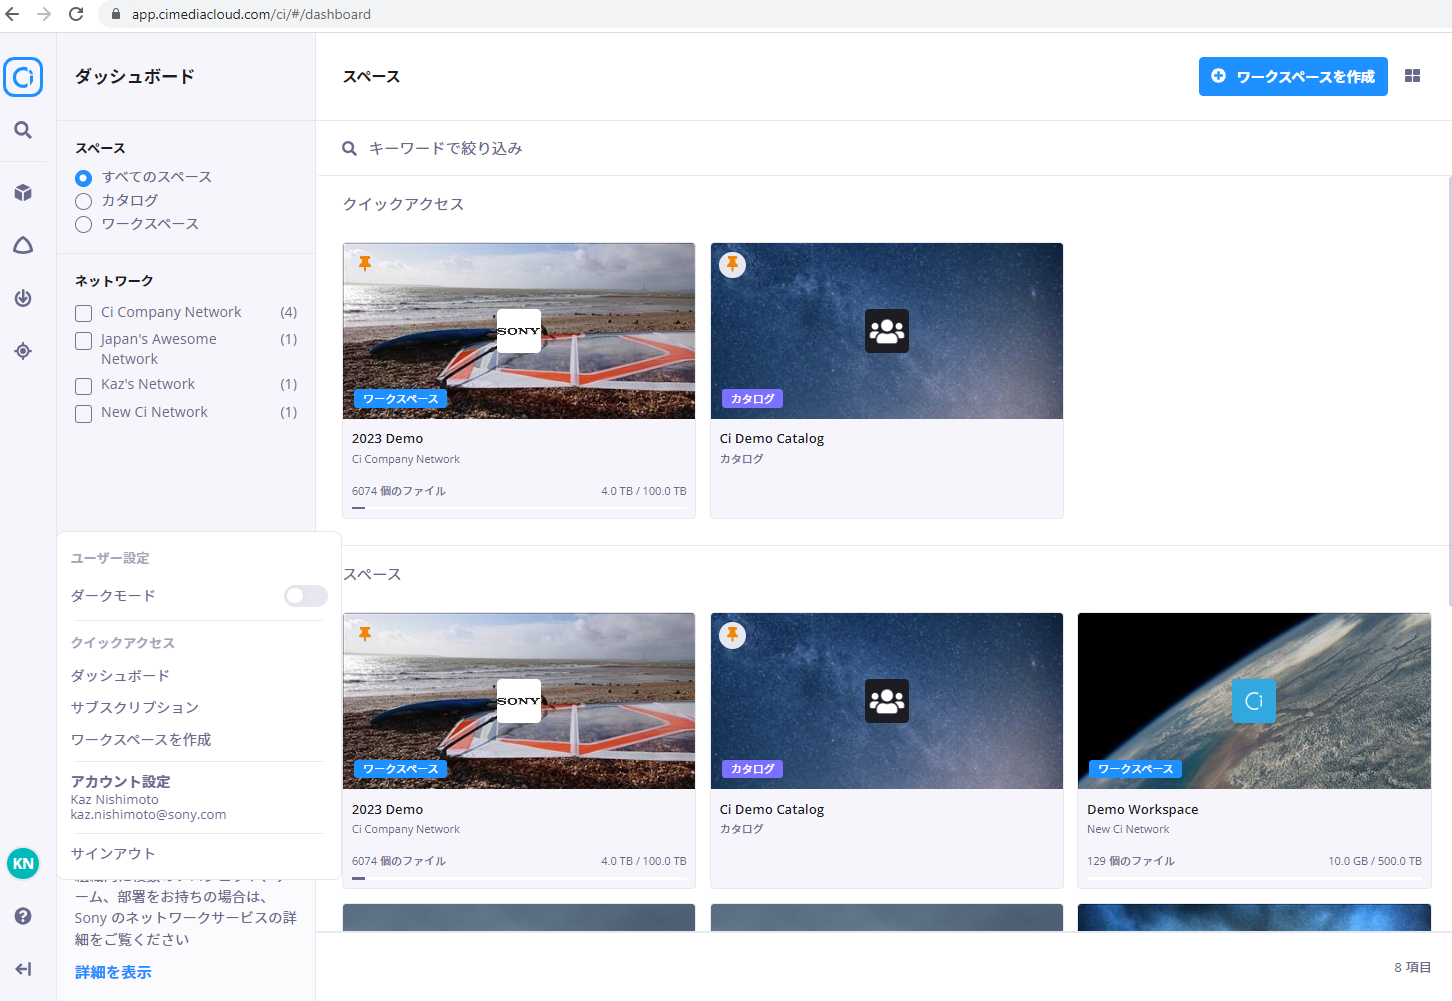This screenshot has height=1001, width=1452.
Task: Select the rounded triangle sidebar icon
Action: (23, 245)
